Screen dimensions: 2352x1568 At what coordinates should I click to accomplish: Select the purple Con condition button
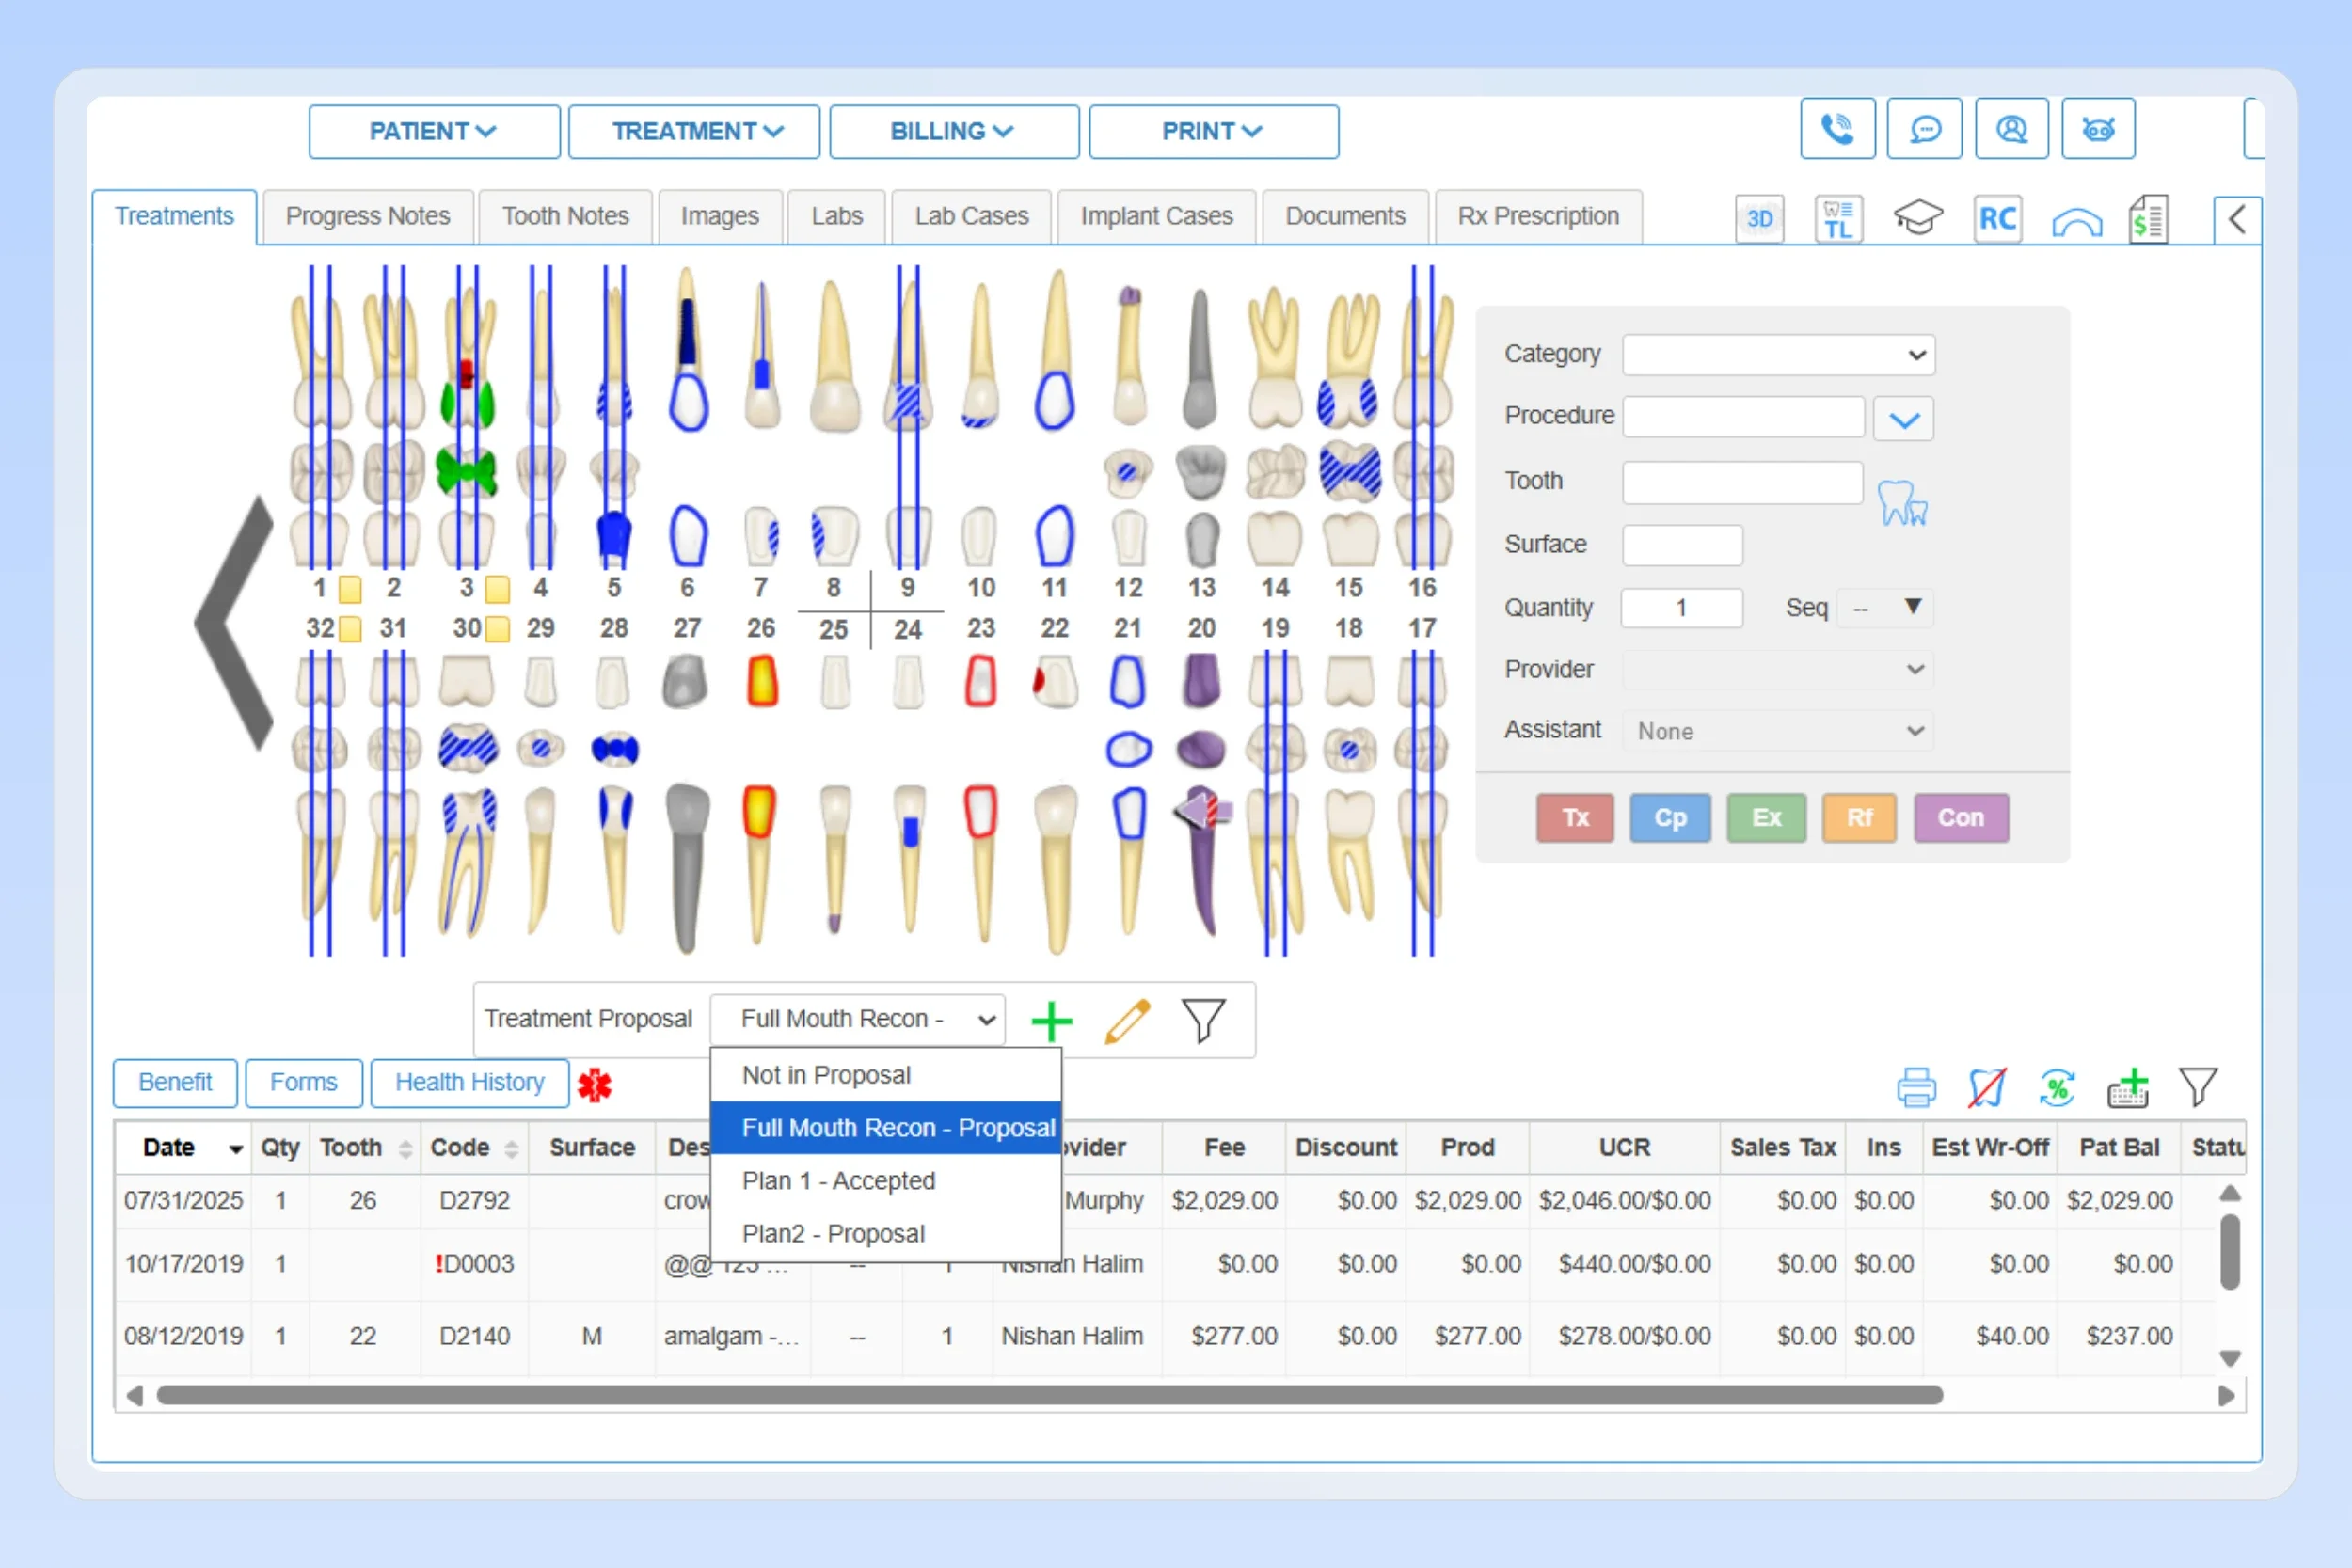coord(1961,817)
